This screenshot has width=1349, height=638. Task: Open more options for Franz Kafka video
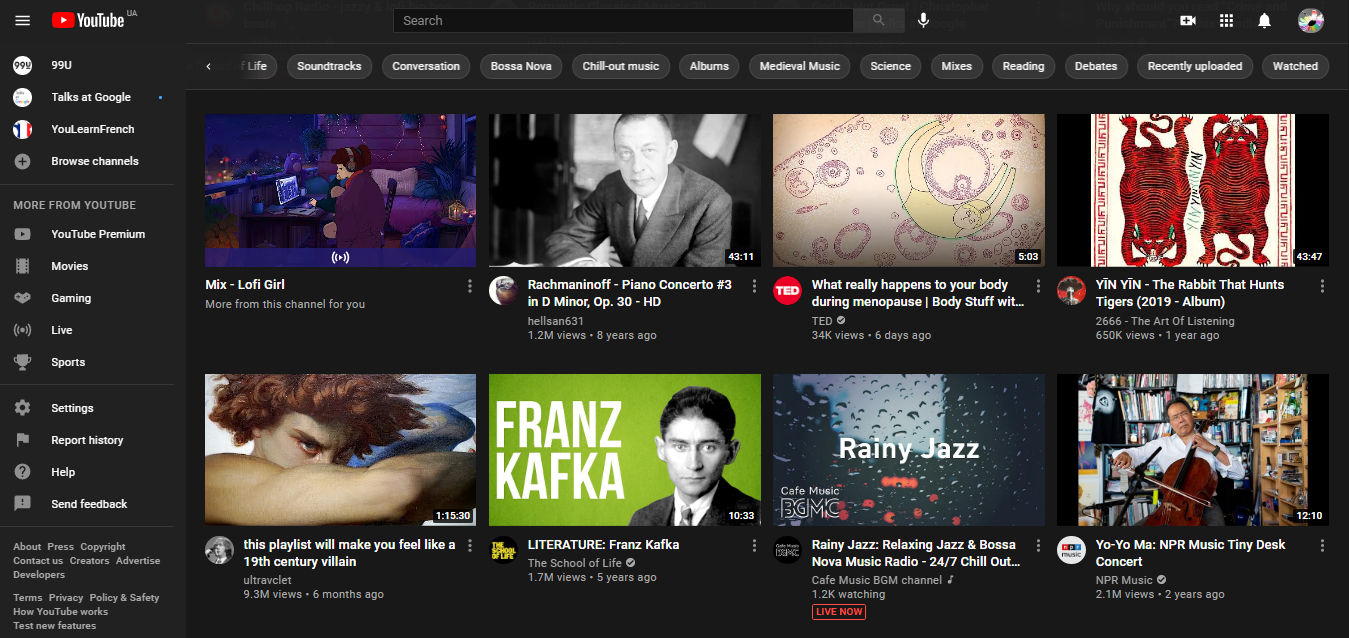click(754, 546)
